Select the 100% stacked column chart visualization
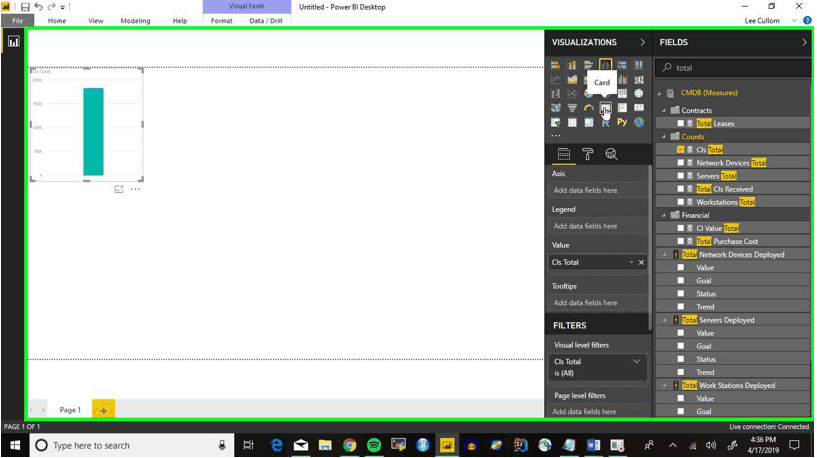817x458 pixels. pyautogui.click(x=639, y=65)
